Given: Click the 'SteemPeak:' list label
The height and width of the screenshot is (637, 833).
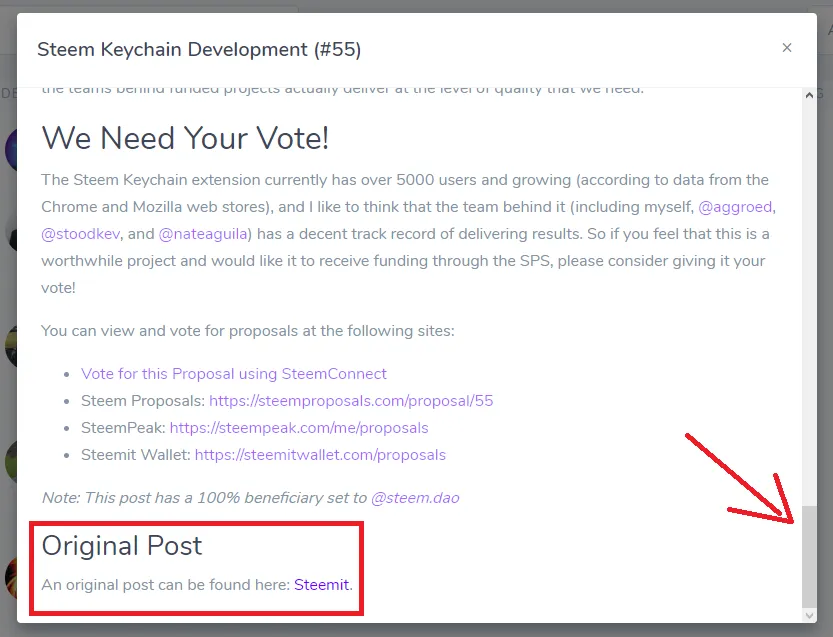Looking at the screenshot, I should [123, 428].
